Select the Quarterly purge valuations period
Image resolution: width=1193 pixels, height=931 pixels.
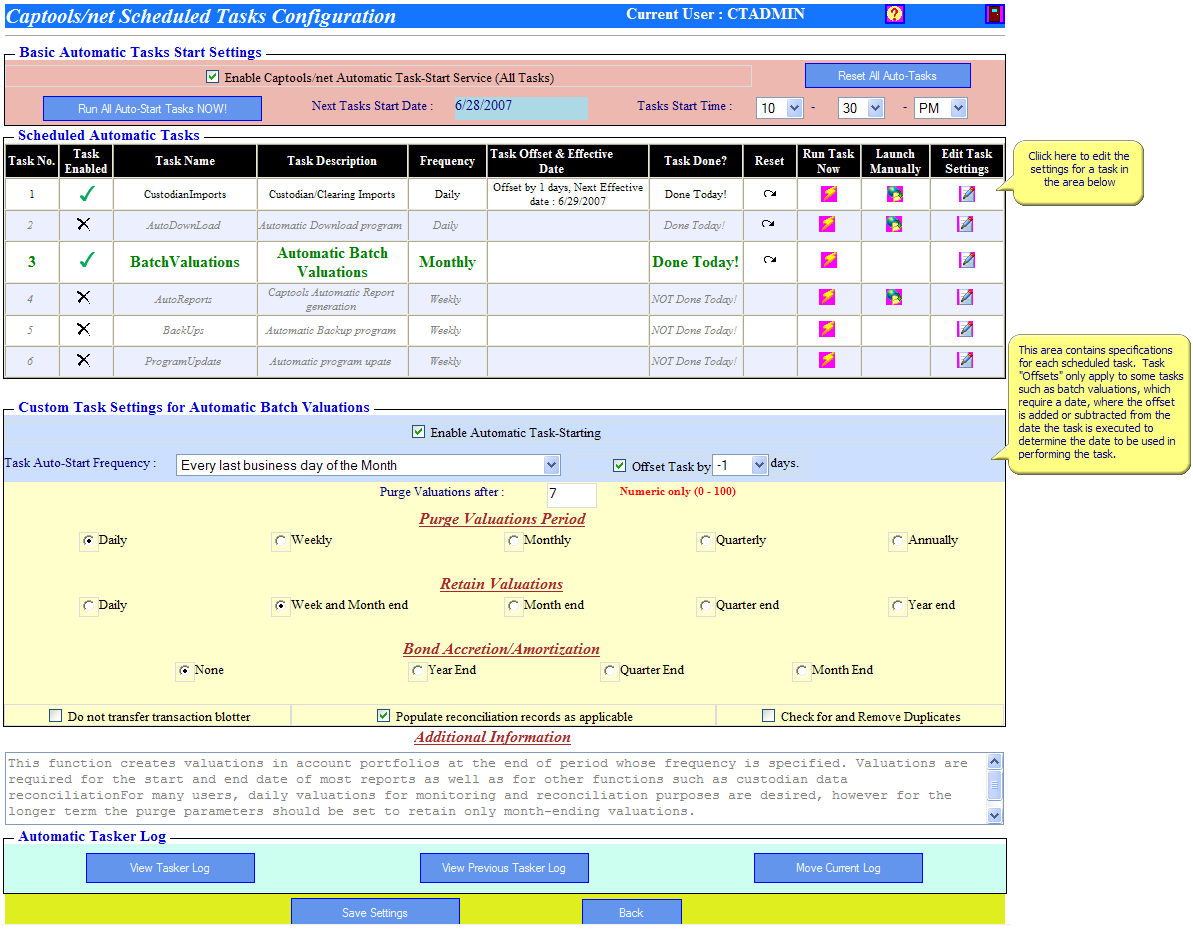[705, 540]
